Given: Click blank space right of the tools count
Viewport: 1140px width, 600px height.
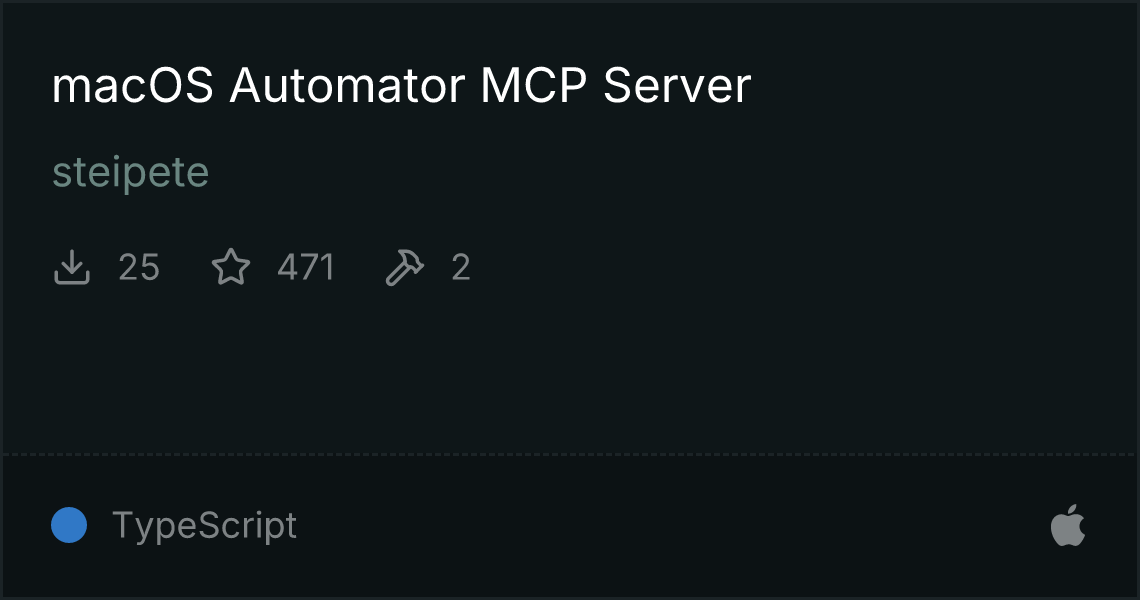Looking at the screenshot, I should point(800,267).
